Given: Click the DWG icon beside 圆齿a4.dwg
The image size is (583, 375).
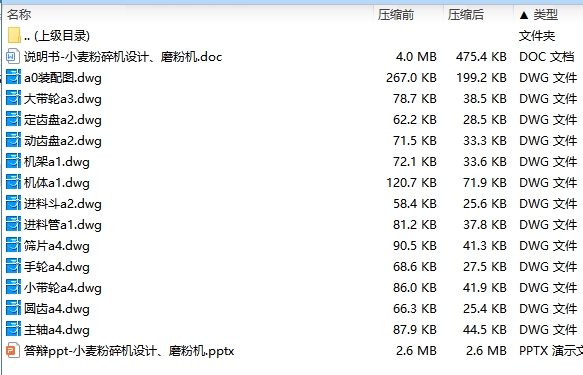Looking at the screenshot, I should (x=13, y=308).
